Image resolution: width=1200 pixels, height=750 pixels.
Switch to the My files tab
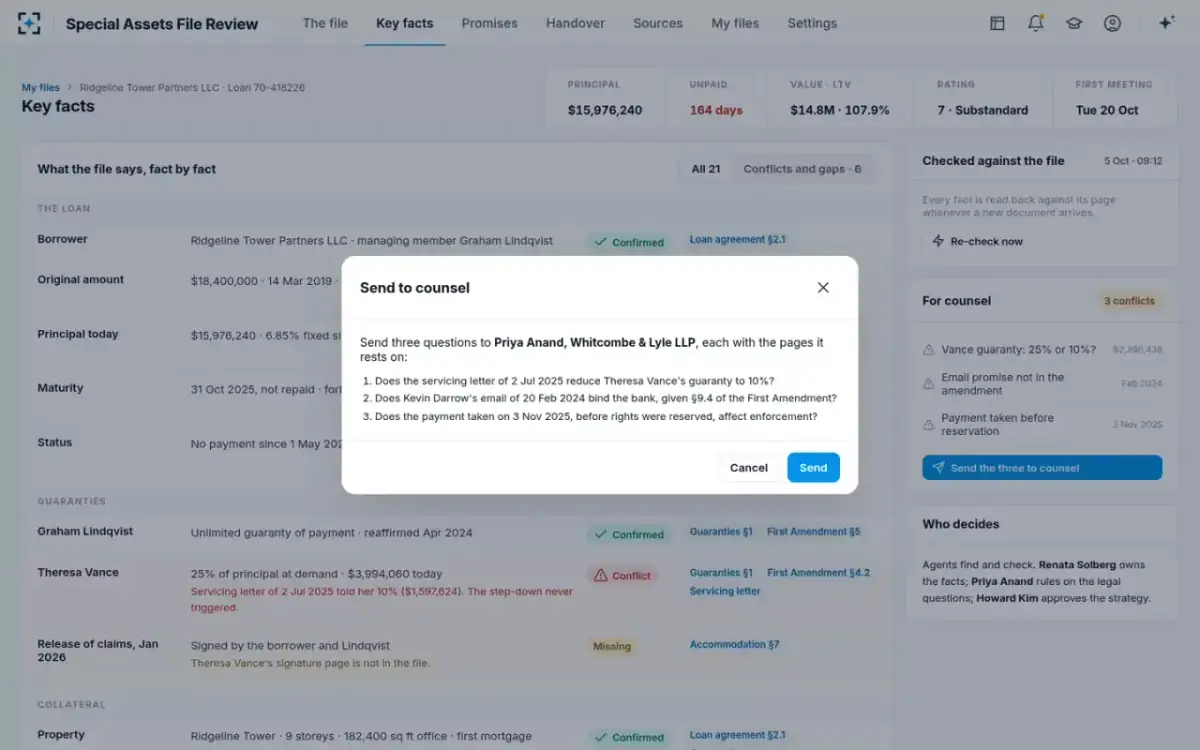735,23
